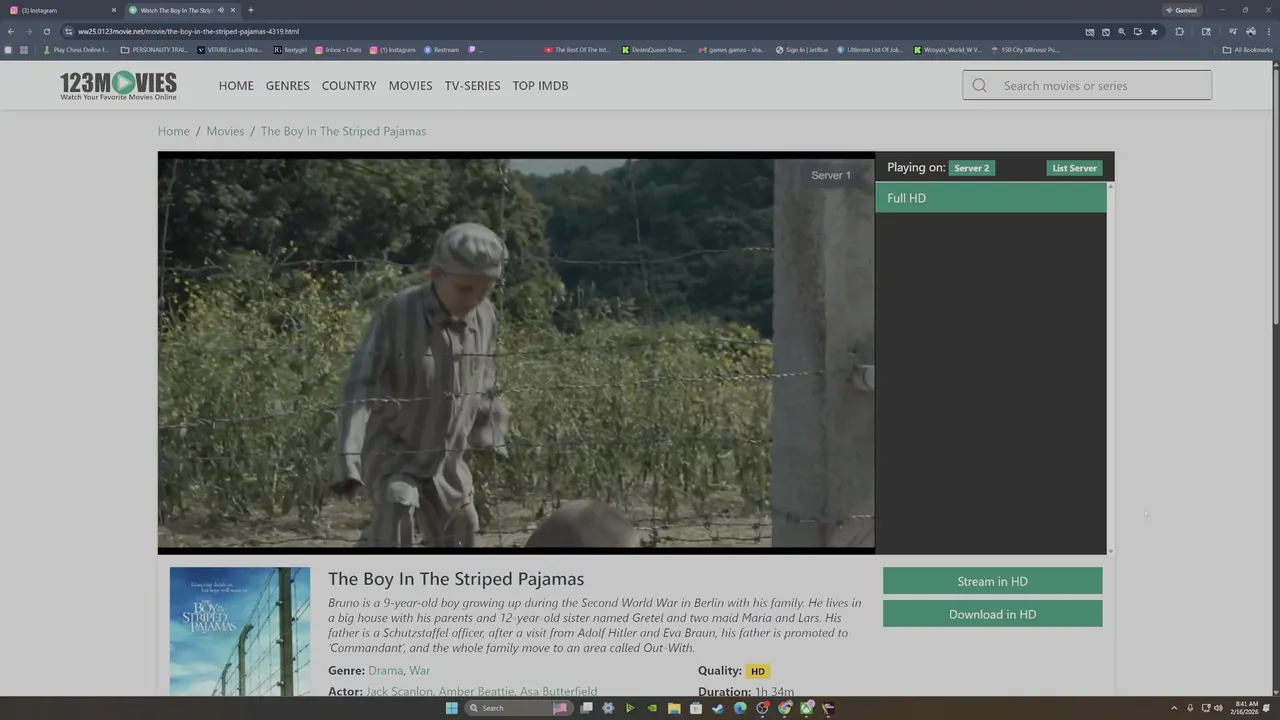Open the Play Chess Online bookmark
Screen dimensions: 1280x720
click(76, 49)
